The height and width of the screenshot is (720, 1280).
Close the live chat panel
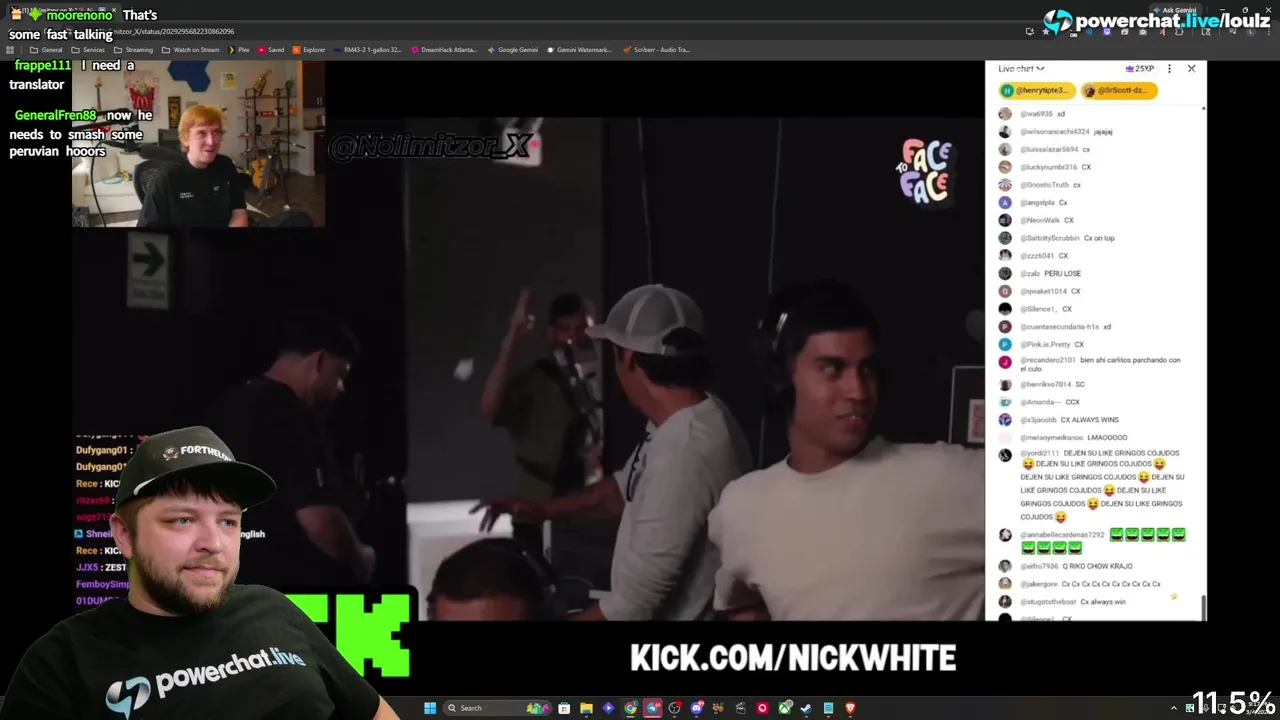click(x=1191, y=69)
